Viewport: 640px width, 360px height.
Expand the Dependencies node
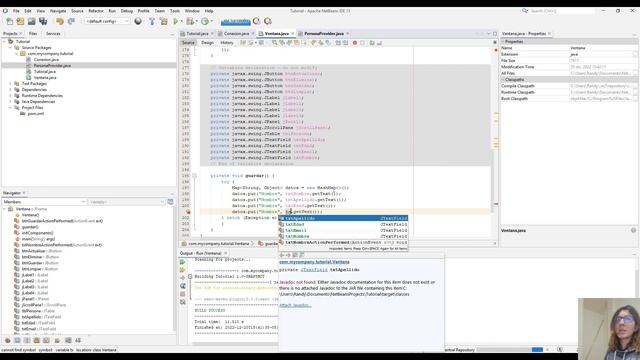click(10, 89)
